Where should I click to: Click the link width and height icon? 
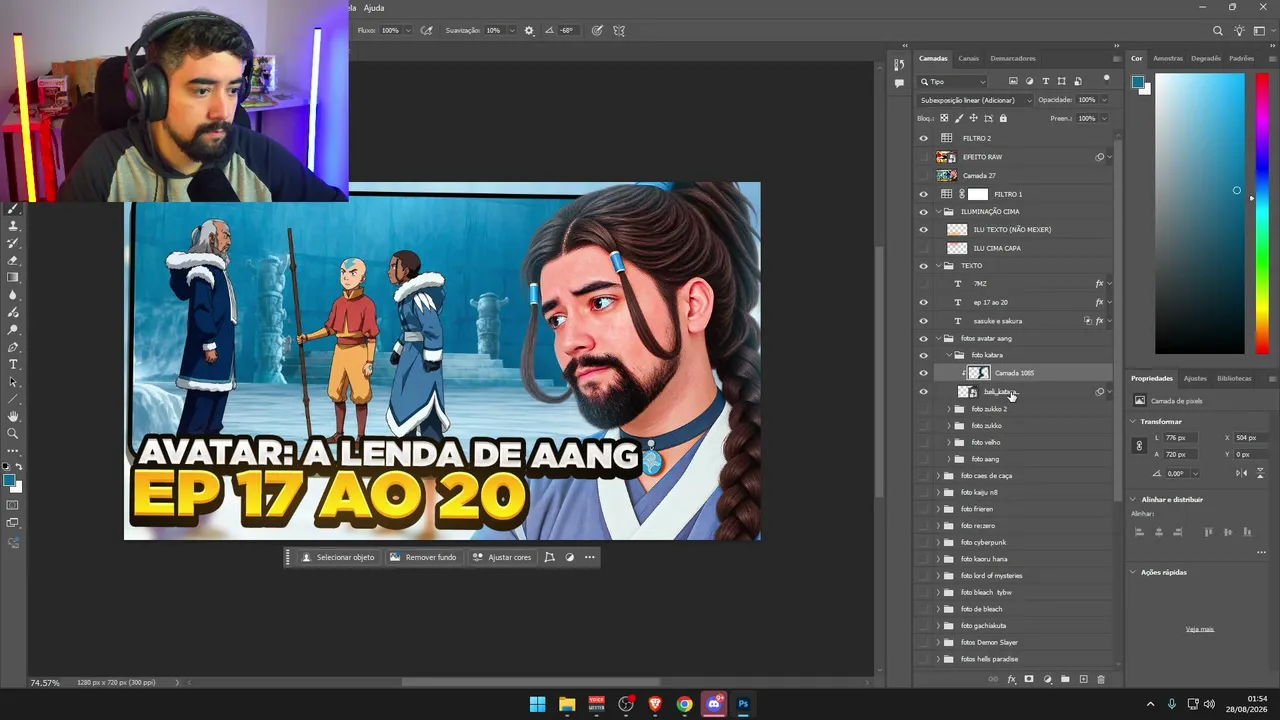[x=1139, y=446]
